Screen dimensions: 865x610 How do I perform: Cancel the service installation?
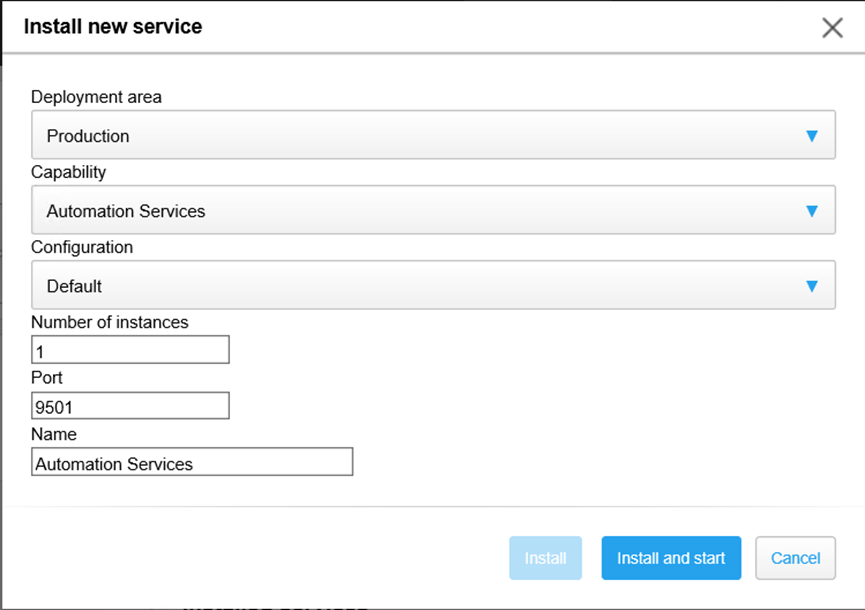(795, 558)
